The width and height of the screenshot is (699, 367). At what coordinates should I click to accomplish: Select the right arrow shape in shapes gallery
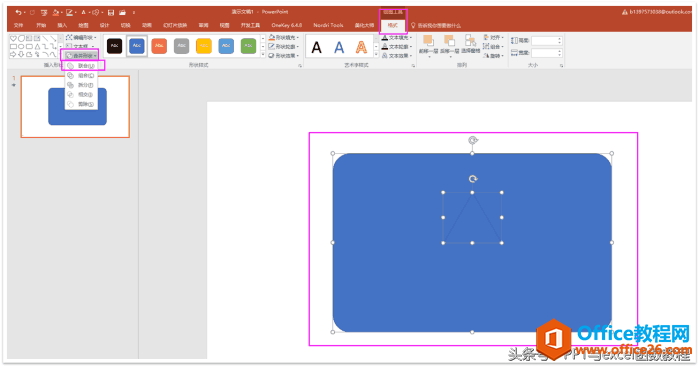pos(13,54)
